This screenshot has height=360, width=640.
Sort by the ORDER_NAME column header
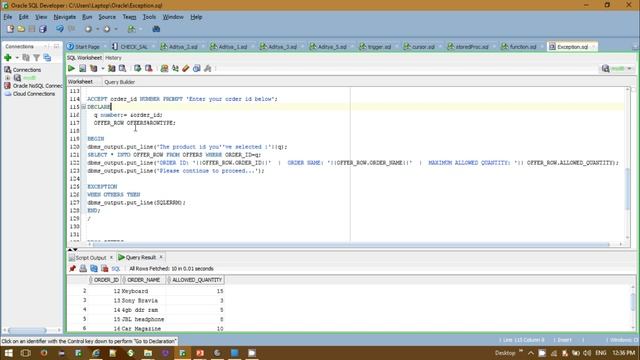click(144, 280)
